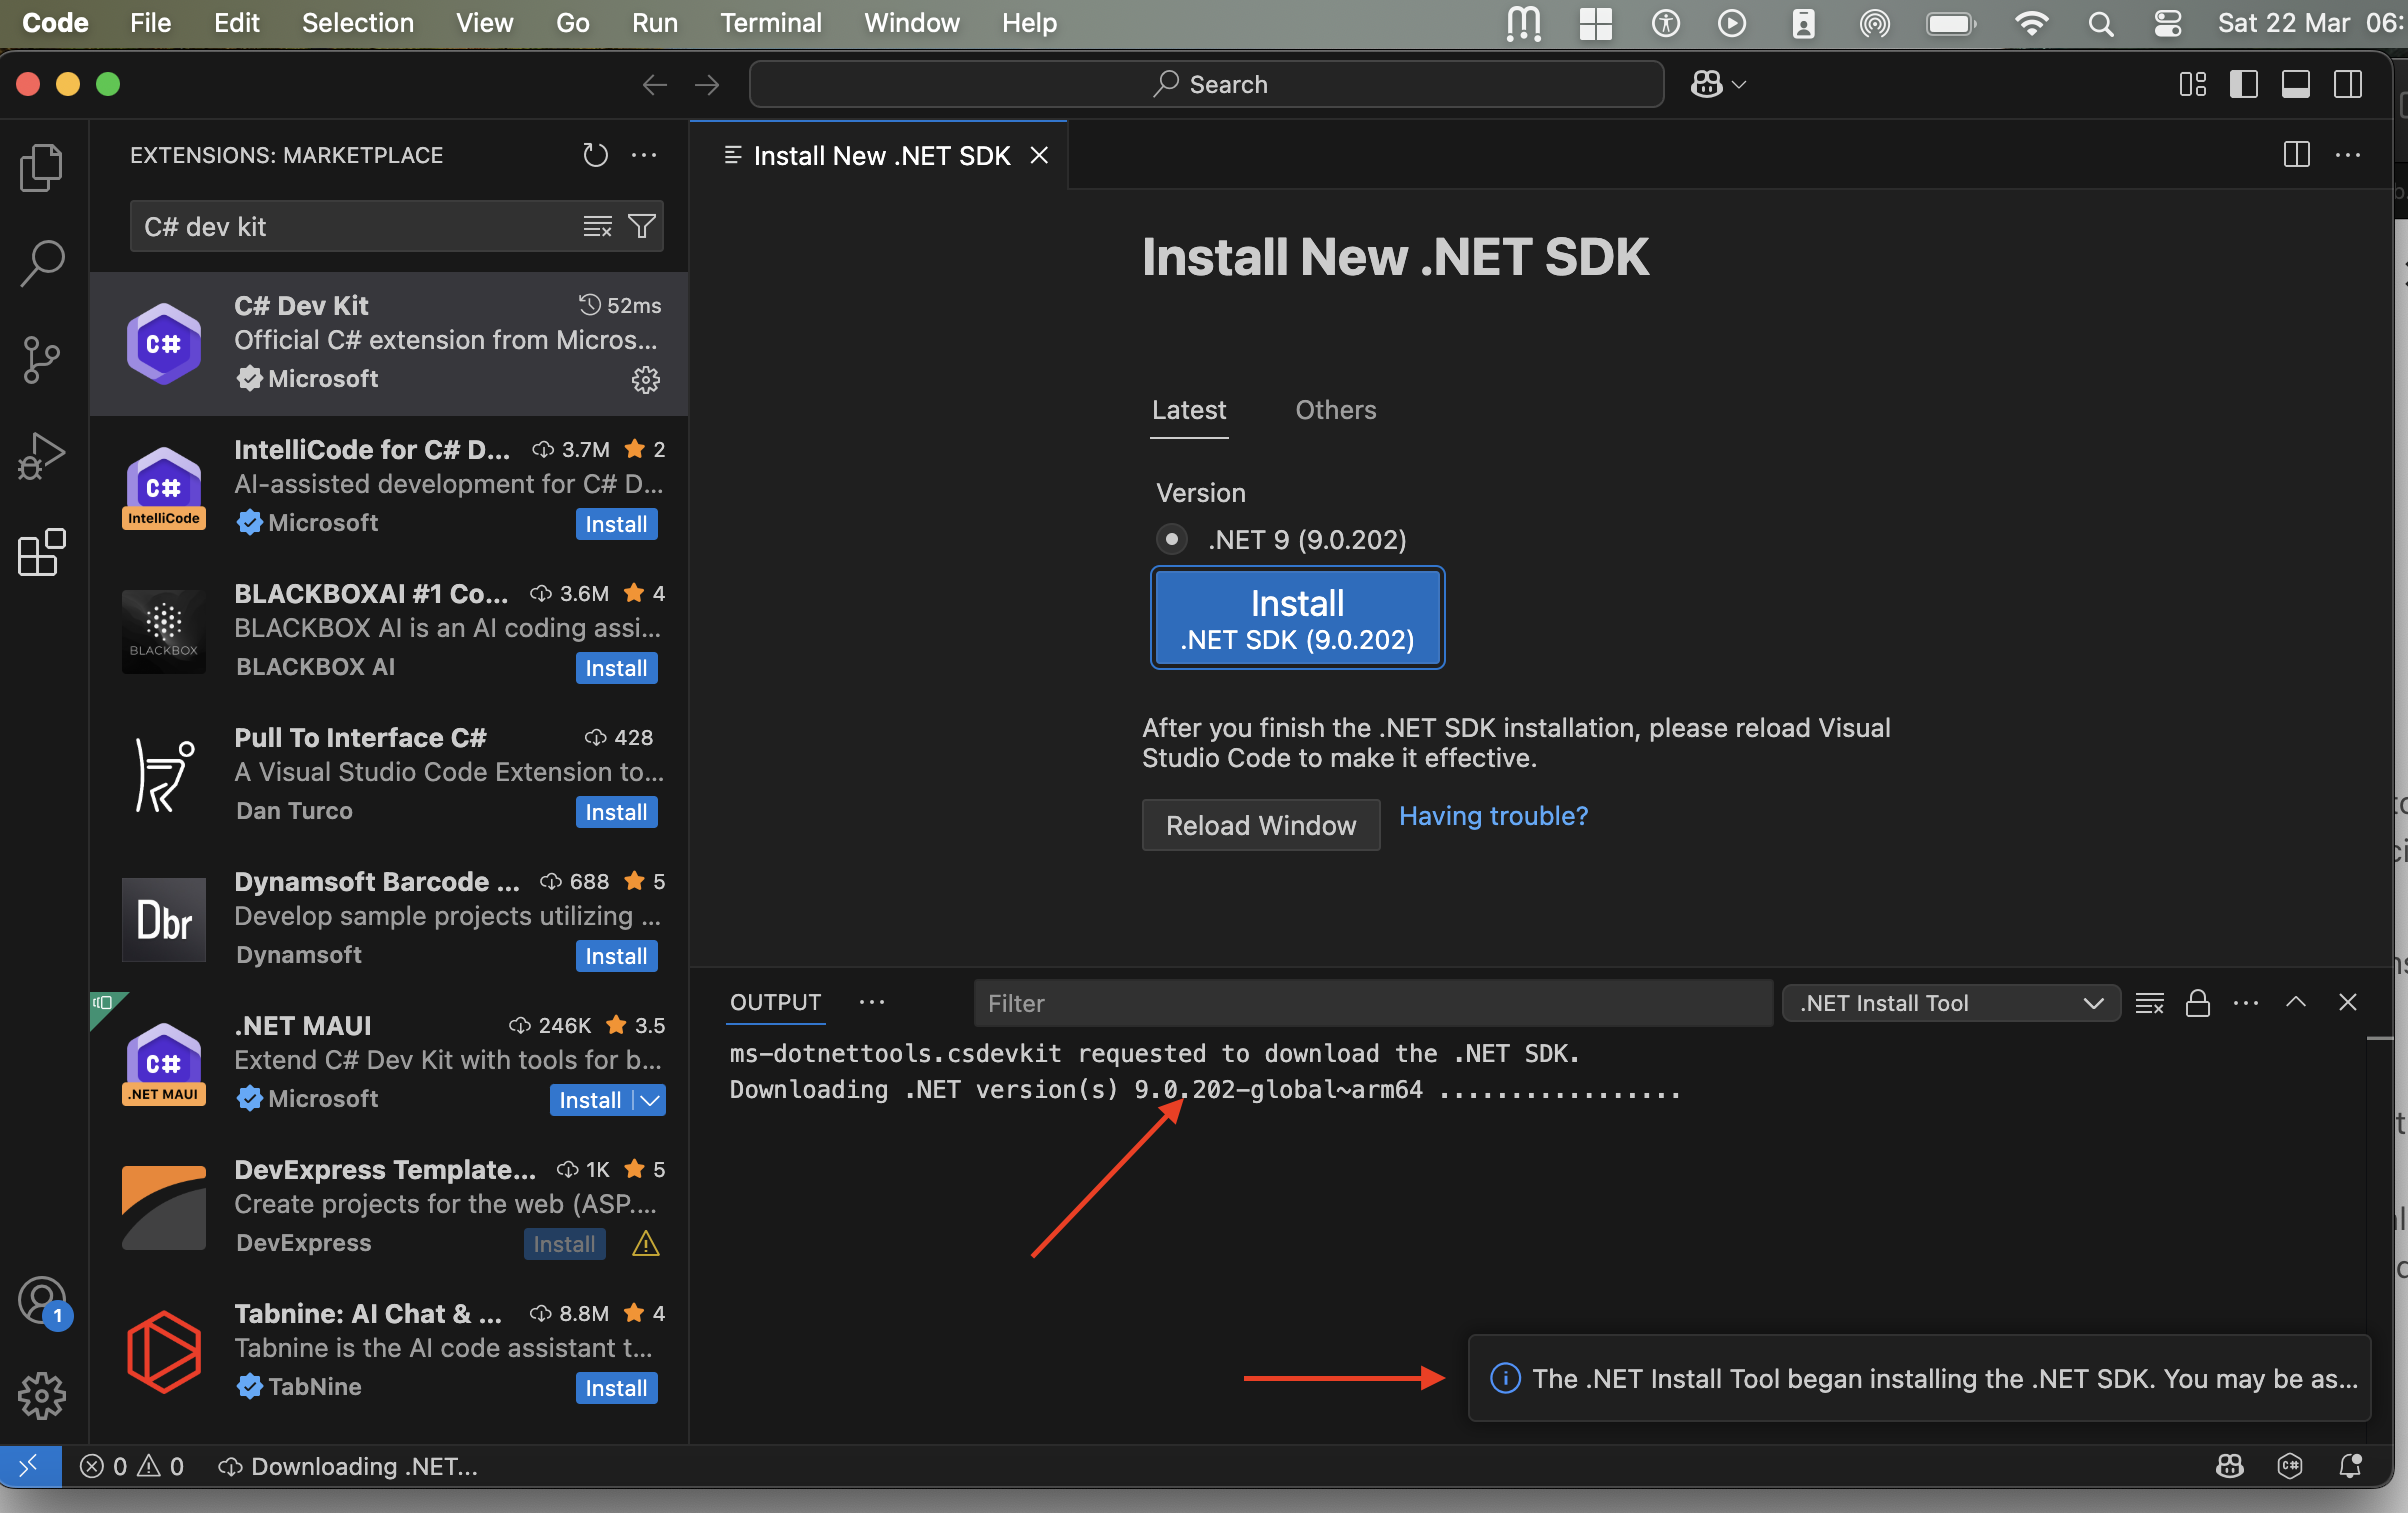Open macOS Spotlight search icon
The image size is (2408, 1513).
coord(2101,23)
